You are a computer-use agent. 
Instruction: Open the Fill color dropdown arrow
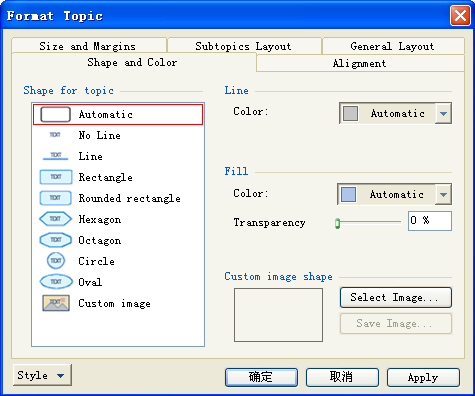pos(443,194)
